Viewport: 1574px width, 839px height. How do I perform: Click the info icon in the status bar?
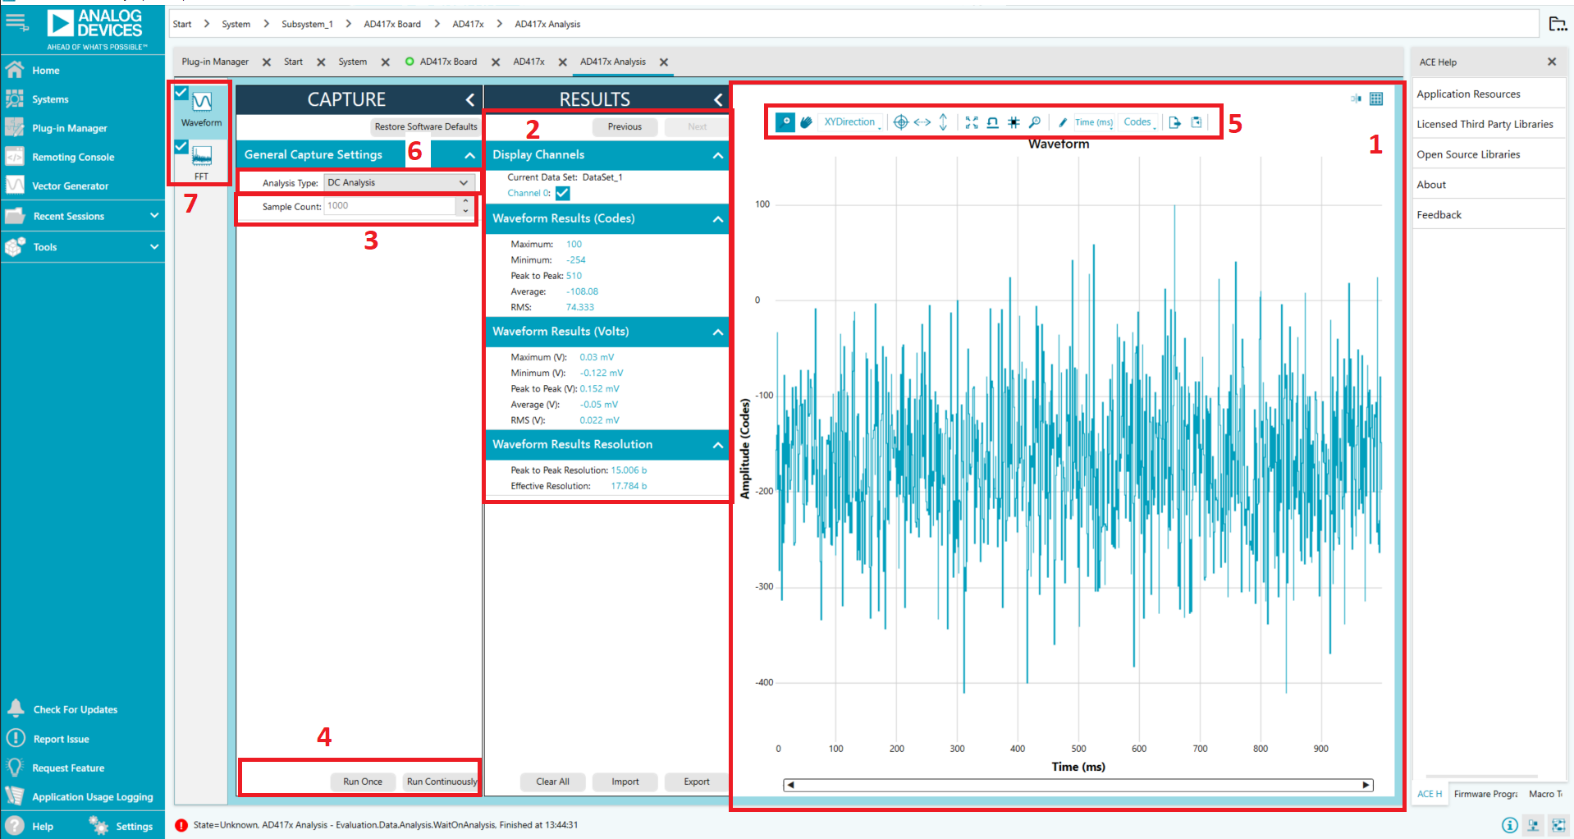(1510, 825)
